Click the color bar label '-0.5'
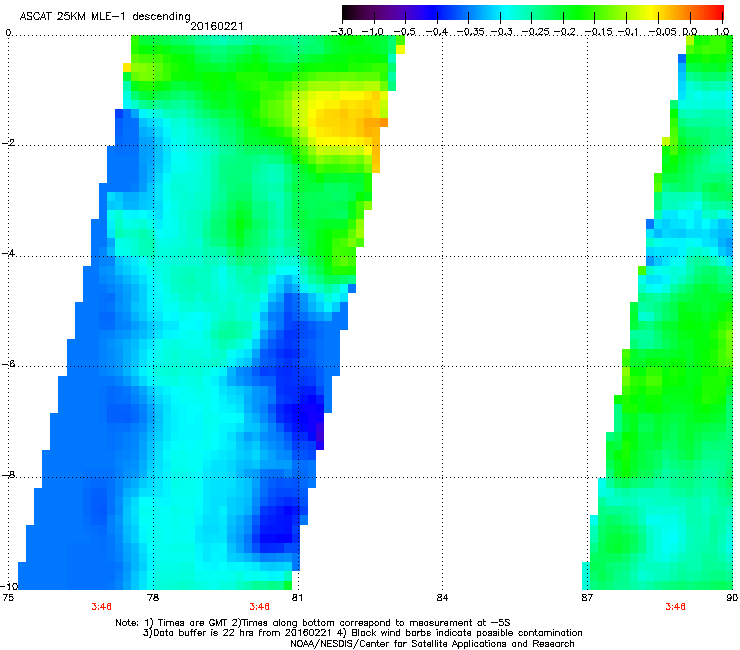Viewport: 740px width, 650px height. tap(404, 32)
